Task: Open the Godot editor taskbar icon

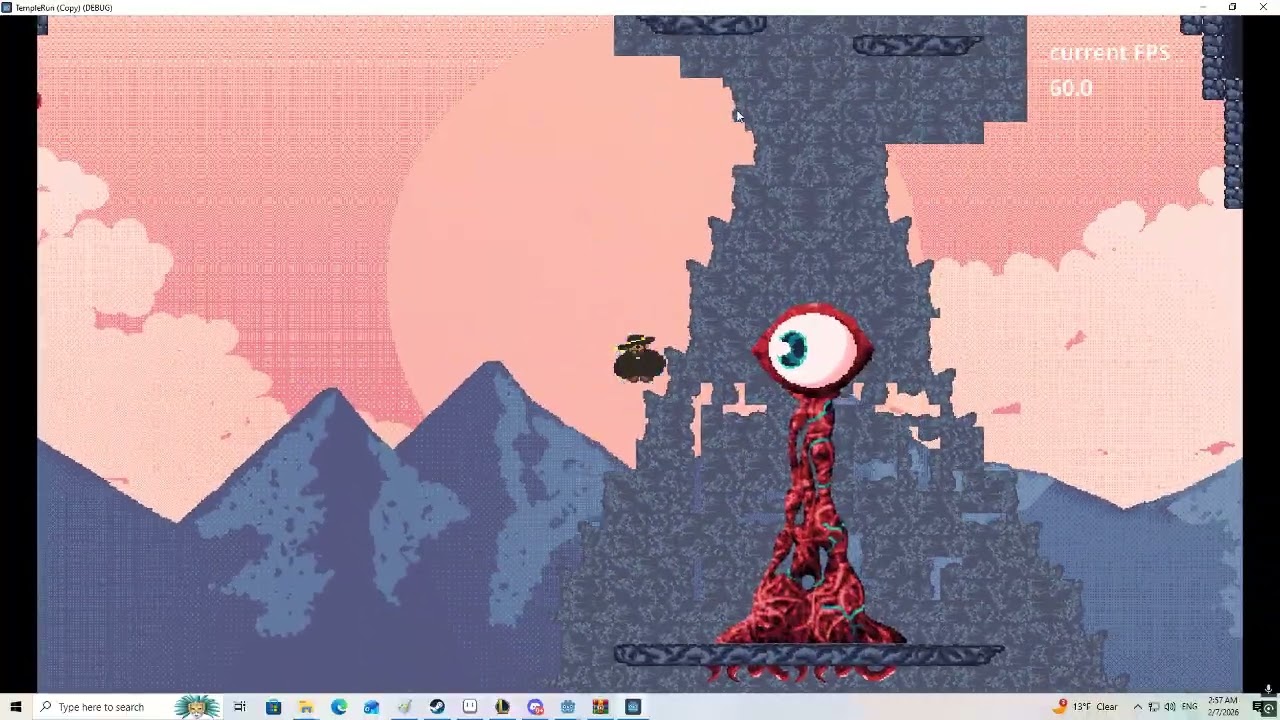Action: [x=568, y=707]
